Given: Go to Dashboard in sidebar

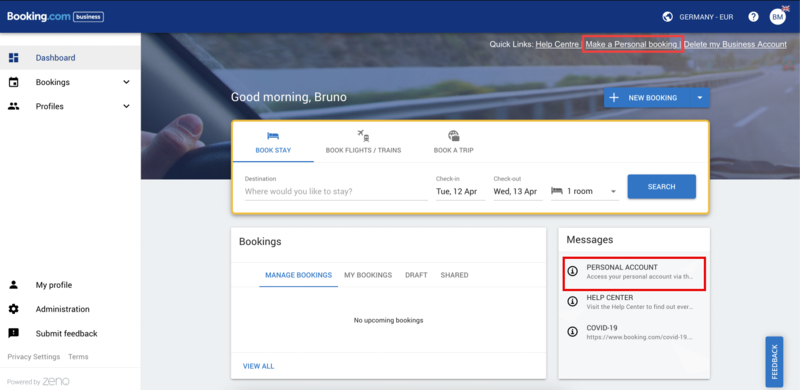Looking at the screenshot, I should click(70, 58).
